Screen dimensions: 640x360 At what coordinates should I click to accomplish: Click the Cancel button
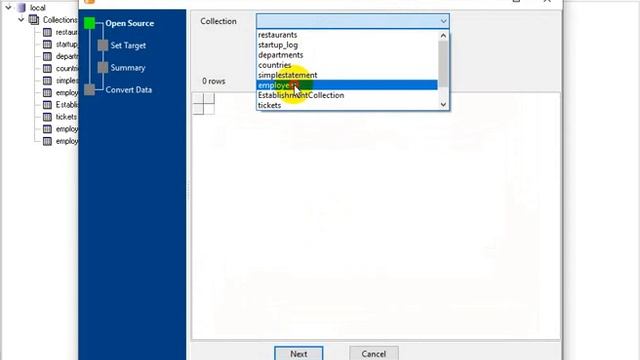click(373, 353)
